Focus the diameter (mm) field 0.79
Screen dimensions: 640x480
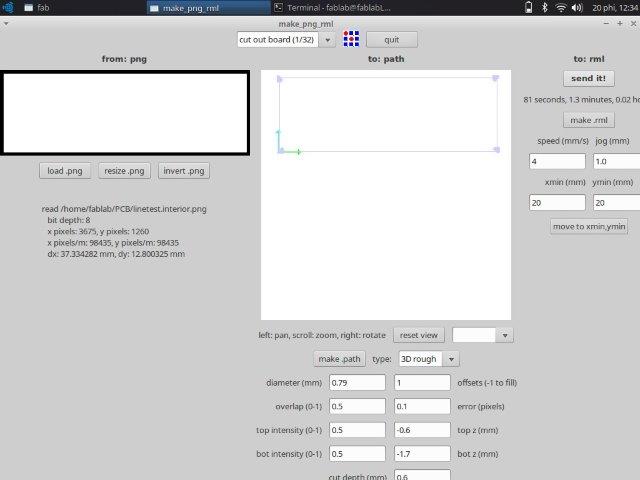[357, 382]
